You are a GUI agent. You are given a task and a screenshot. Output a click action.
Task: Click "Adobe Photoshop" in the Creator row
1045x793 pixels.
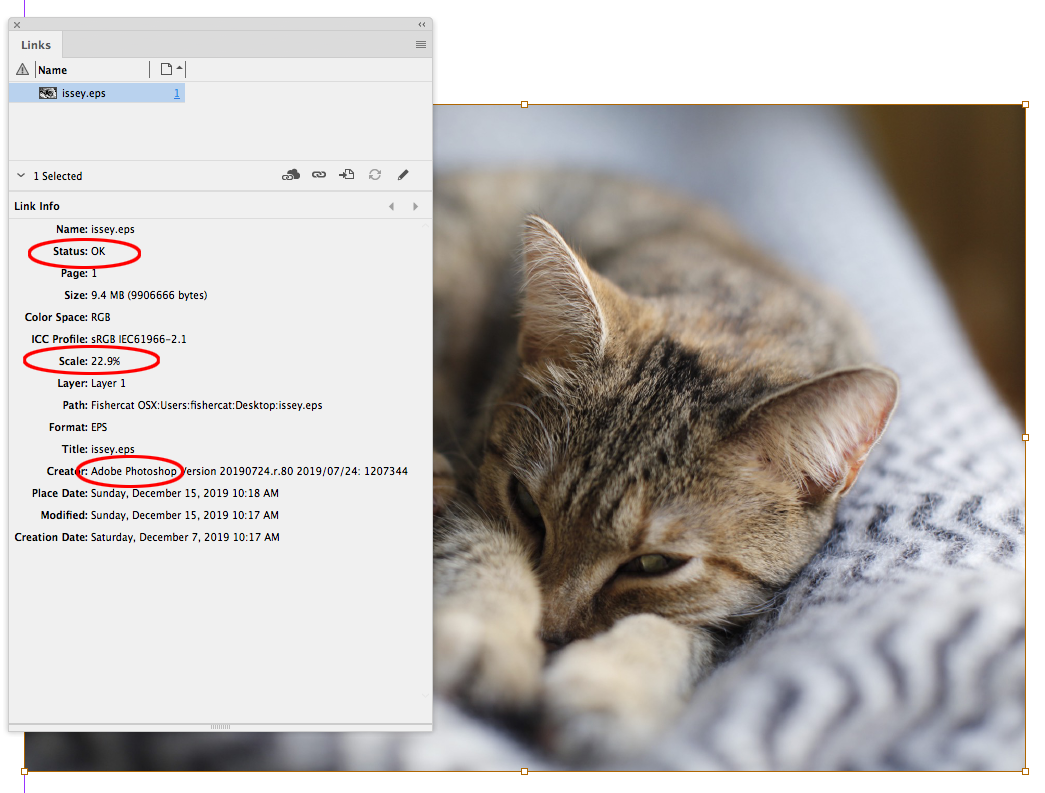click(x=133, y=471)
